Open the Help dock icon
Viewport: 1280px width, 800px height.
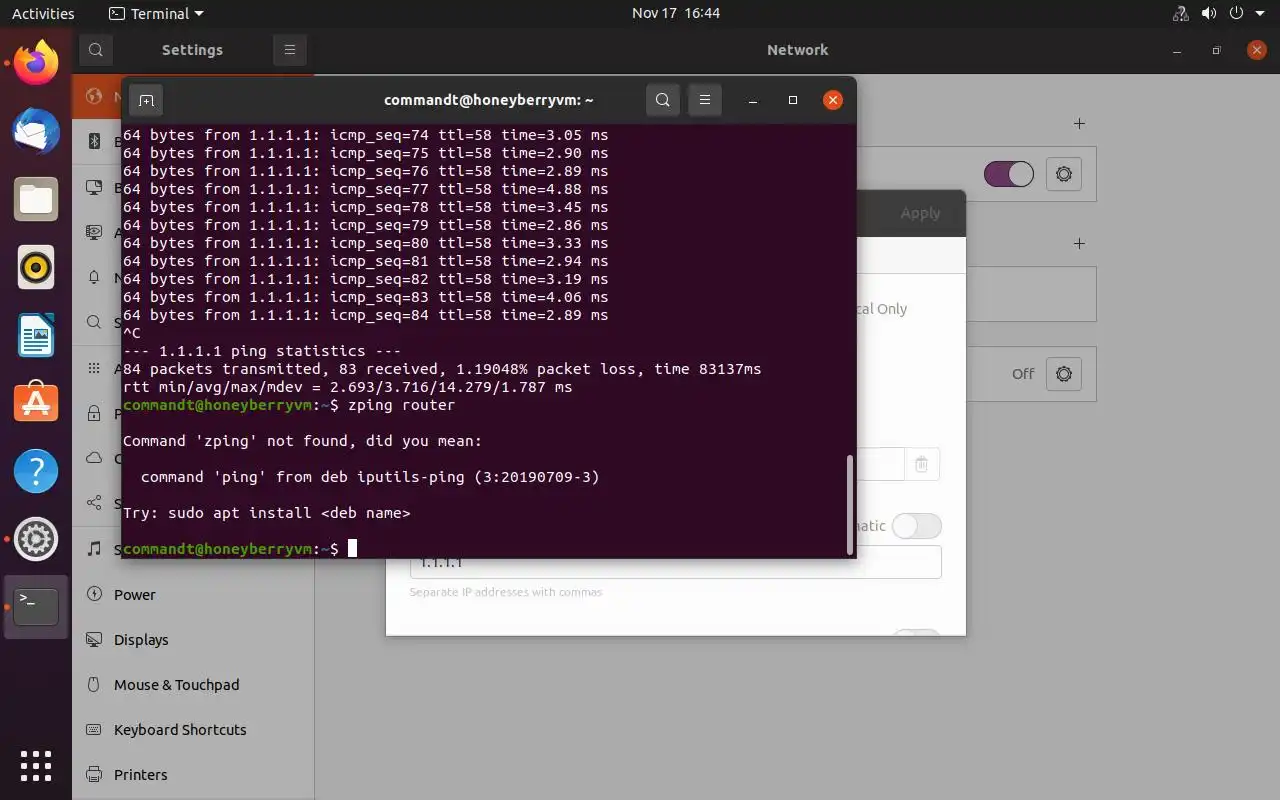pos(36,471)
